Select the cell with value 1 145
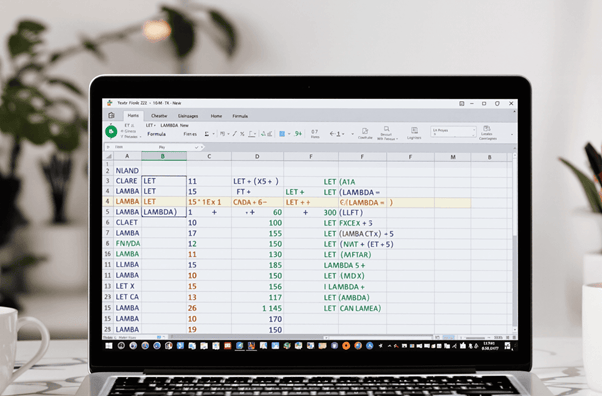 click(257, 308)
